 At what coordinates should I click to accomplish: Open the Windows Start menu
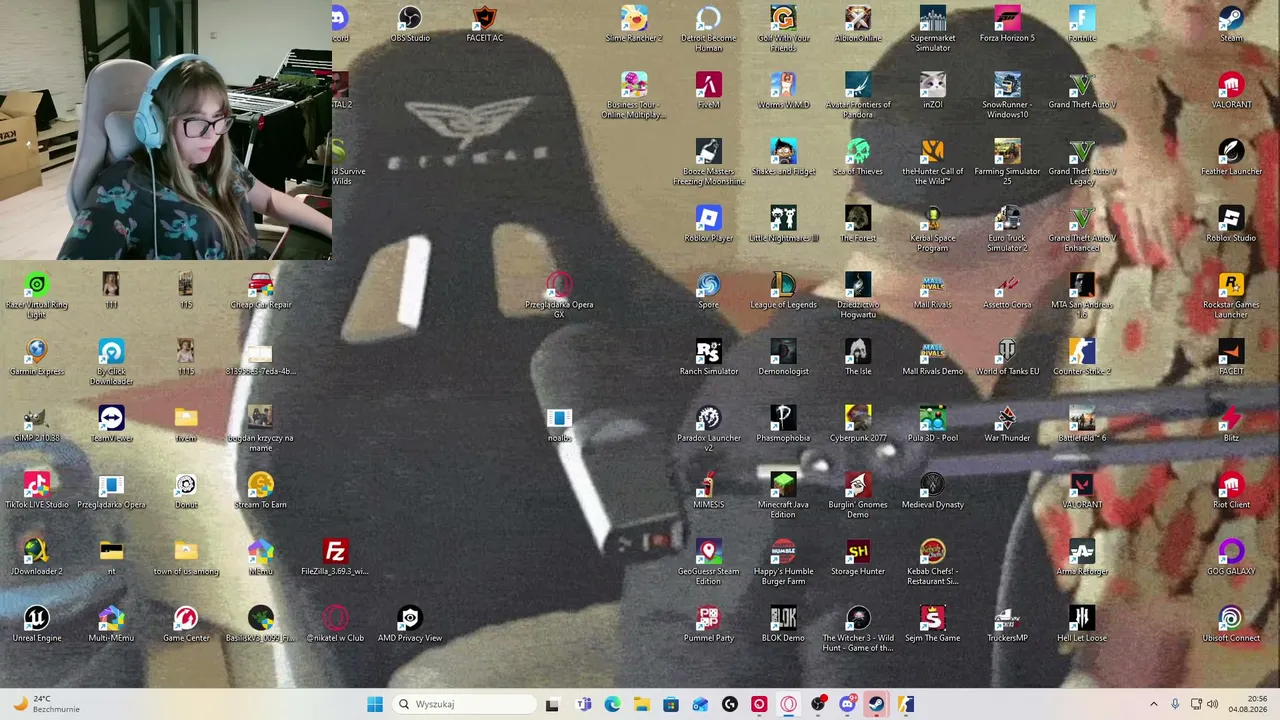tap(375, 704)
